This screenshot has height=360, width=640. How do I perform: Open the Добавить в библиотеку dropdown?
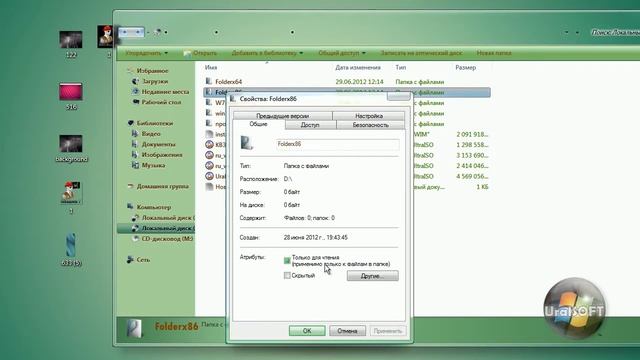pos(267,53)
